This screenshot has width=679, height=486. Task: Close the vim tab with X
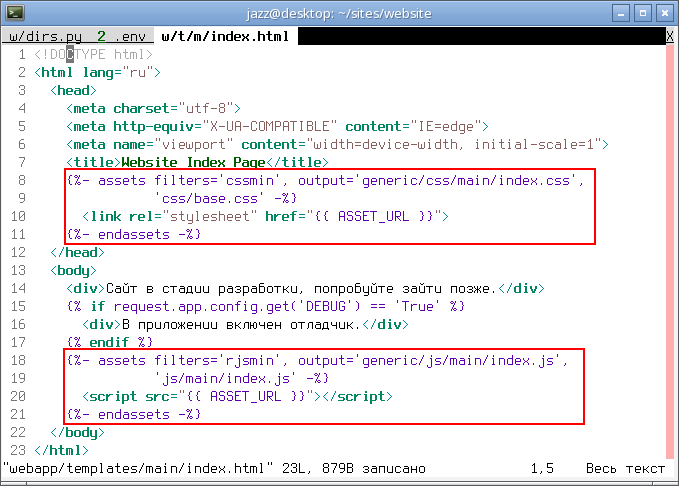point(669,36)
